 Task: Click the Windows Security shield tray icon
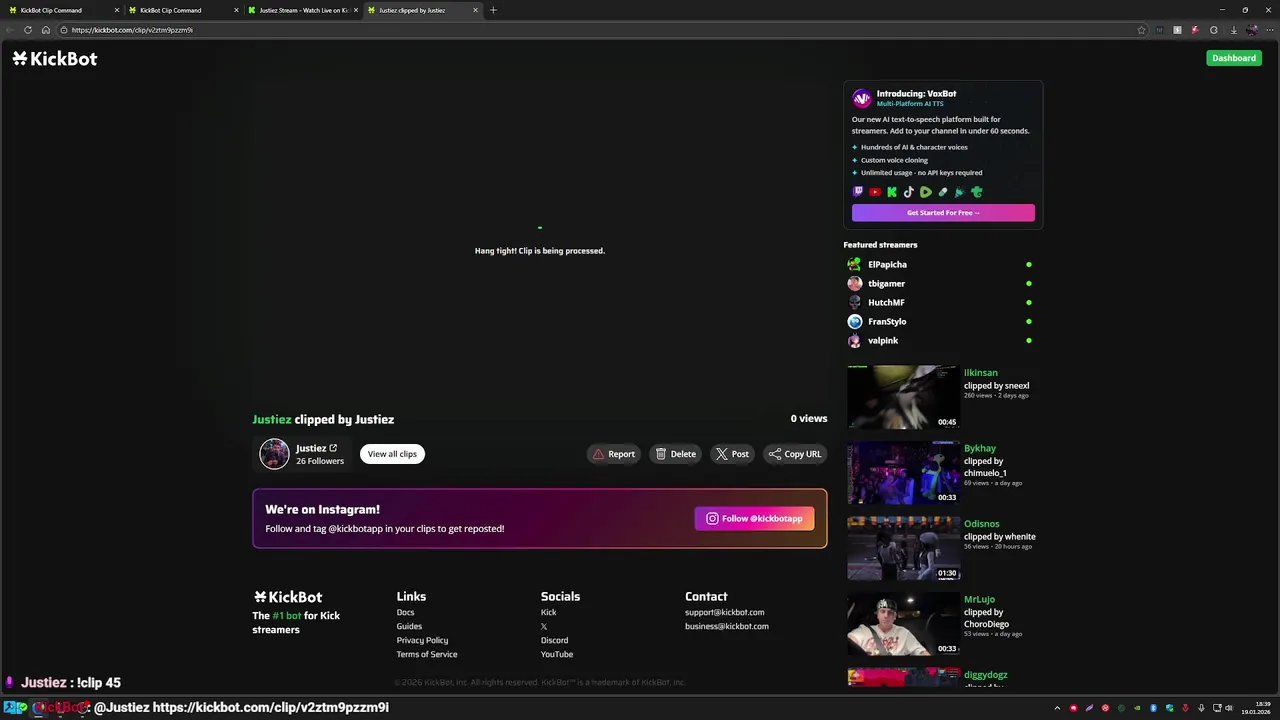(1169, 708)
